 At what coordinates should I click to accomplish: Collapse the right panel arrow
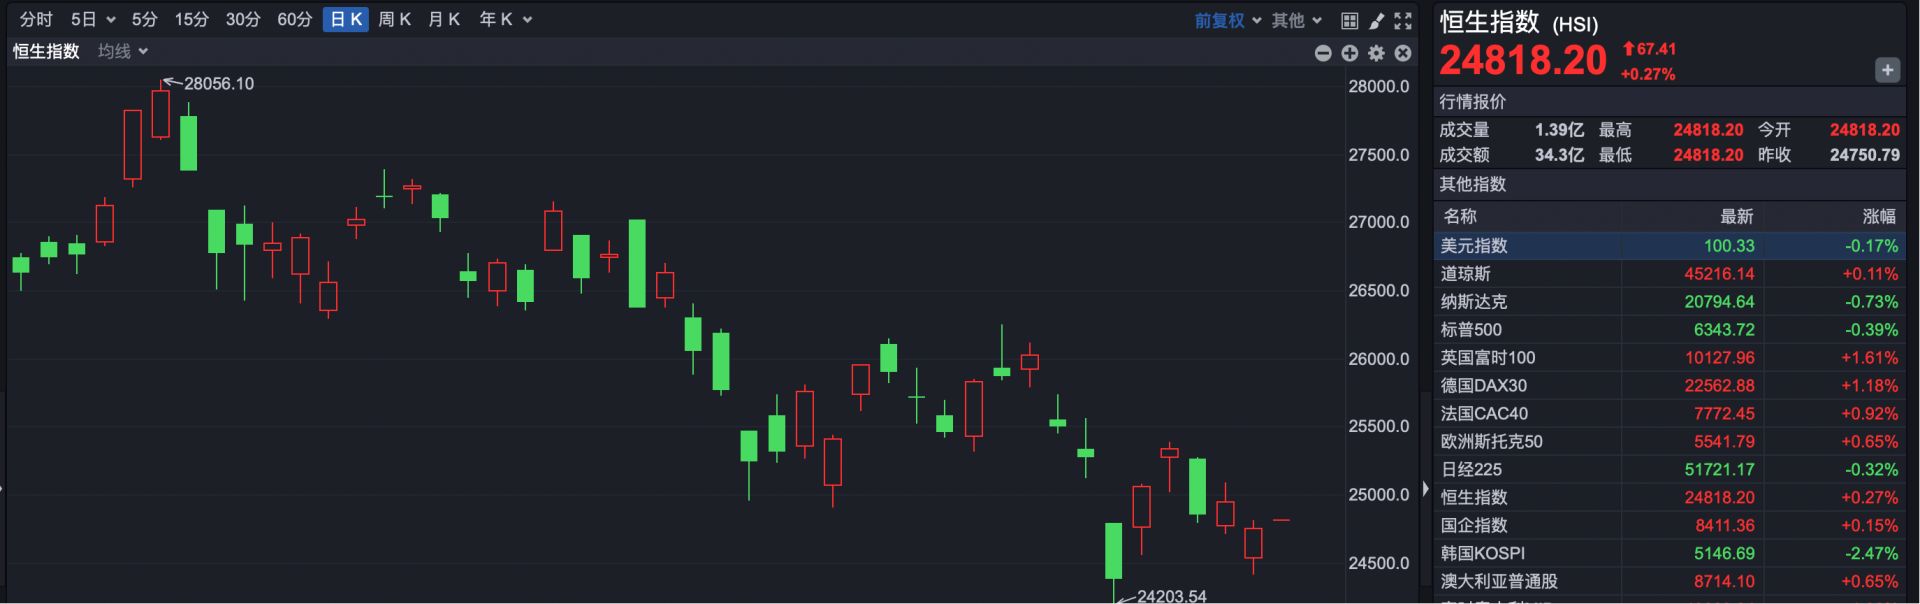tap(1425, 488)
